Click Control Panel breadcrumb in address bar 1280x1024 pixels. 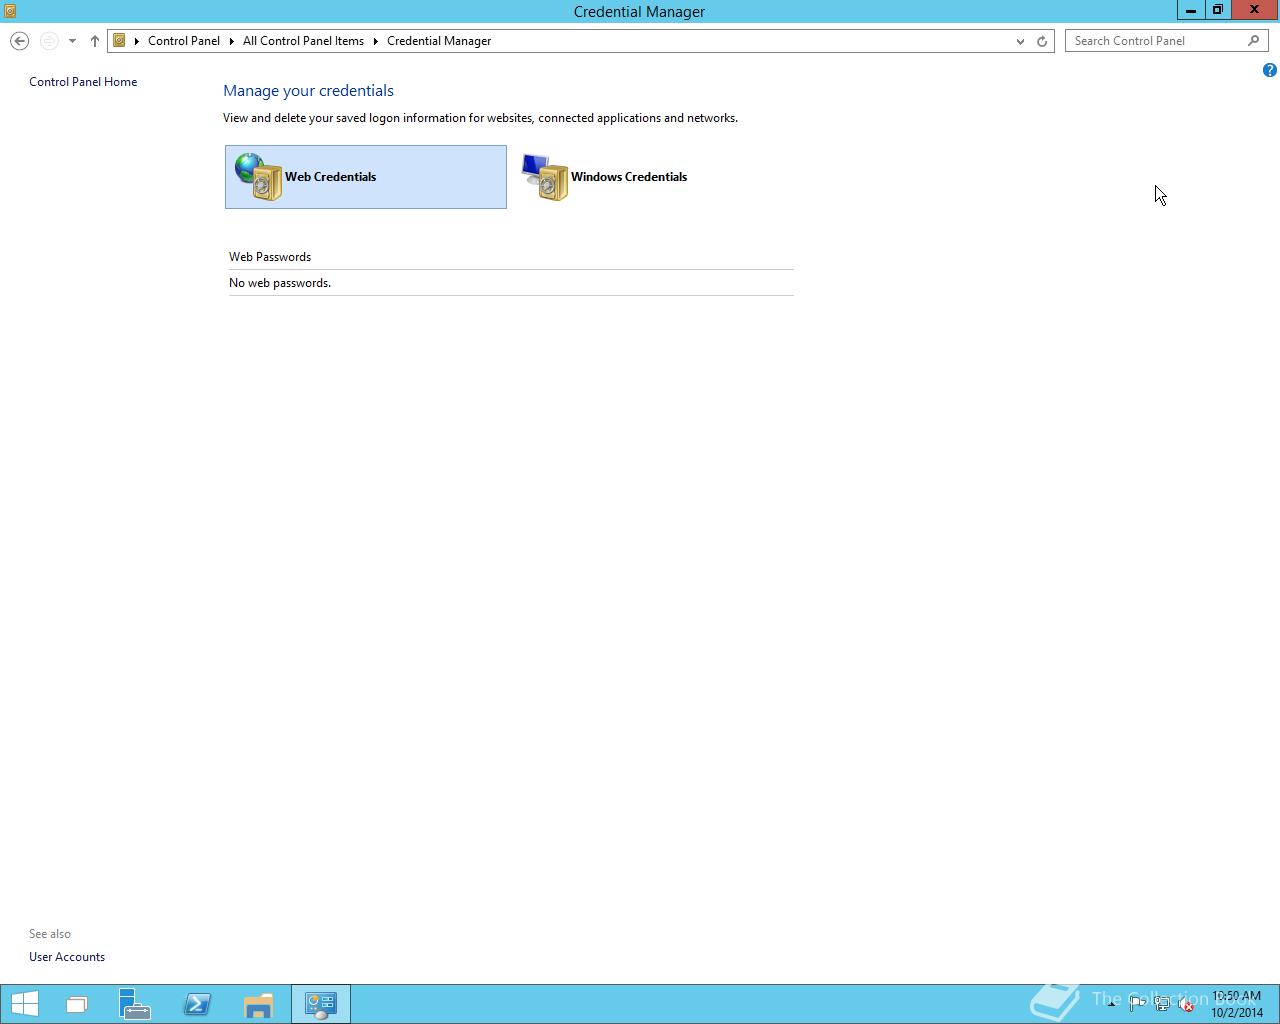point(184,41)
